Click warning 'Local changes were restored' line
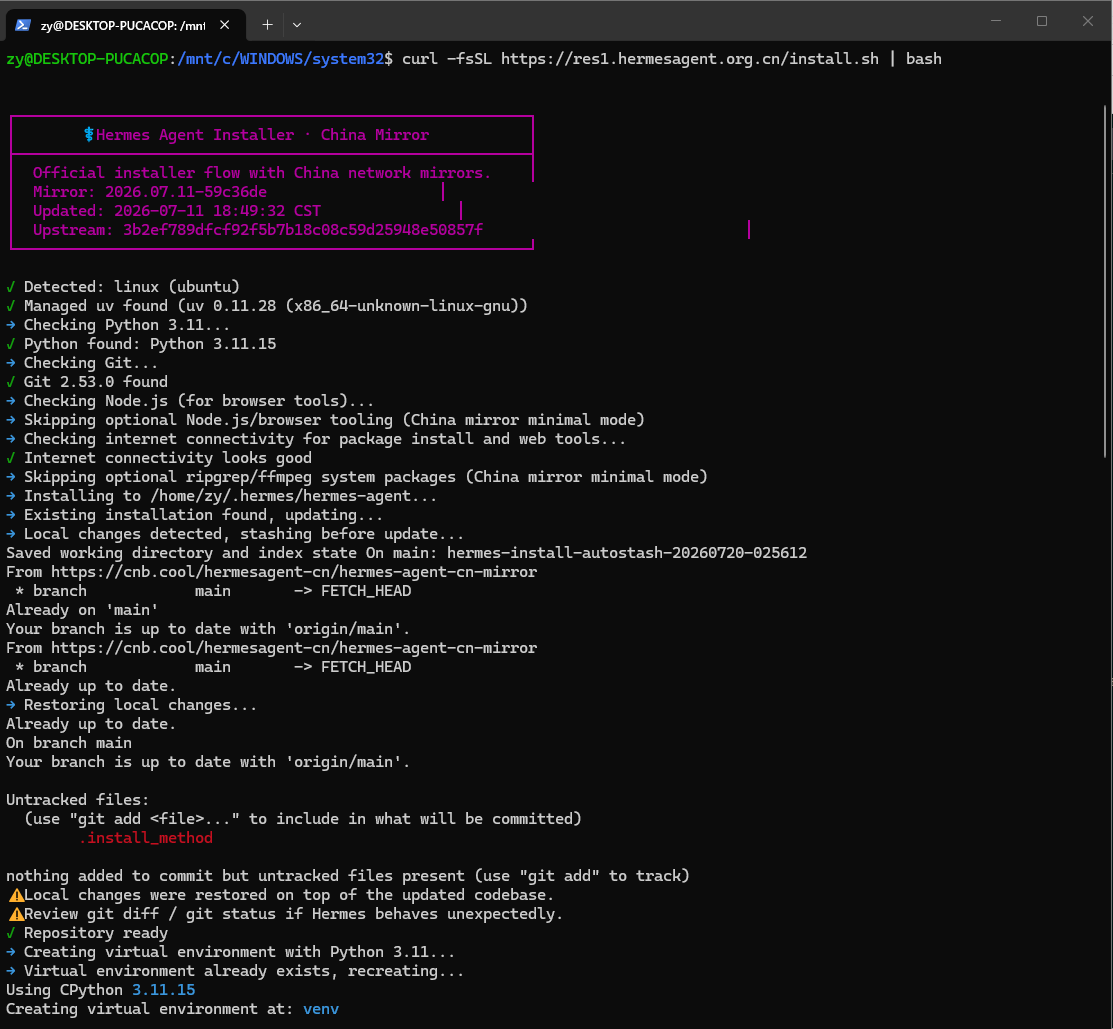Image resolution: width=1113 pixels, height=1029 pixels. pos(280,895)
